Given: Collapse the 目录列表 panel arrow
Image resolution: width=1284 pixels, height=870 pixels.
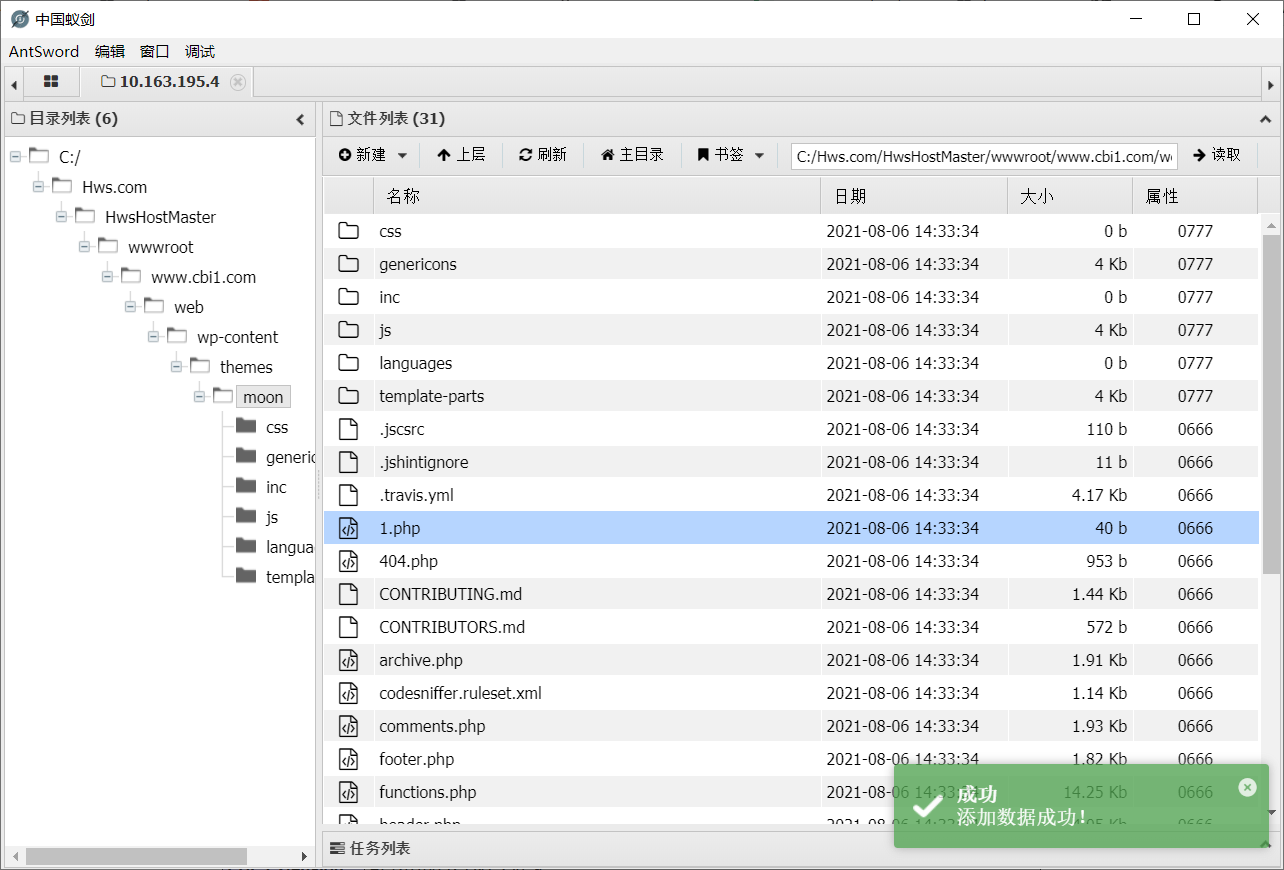Looking at the screenshot, I should (300, 119).
